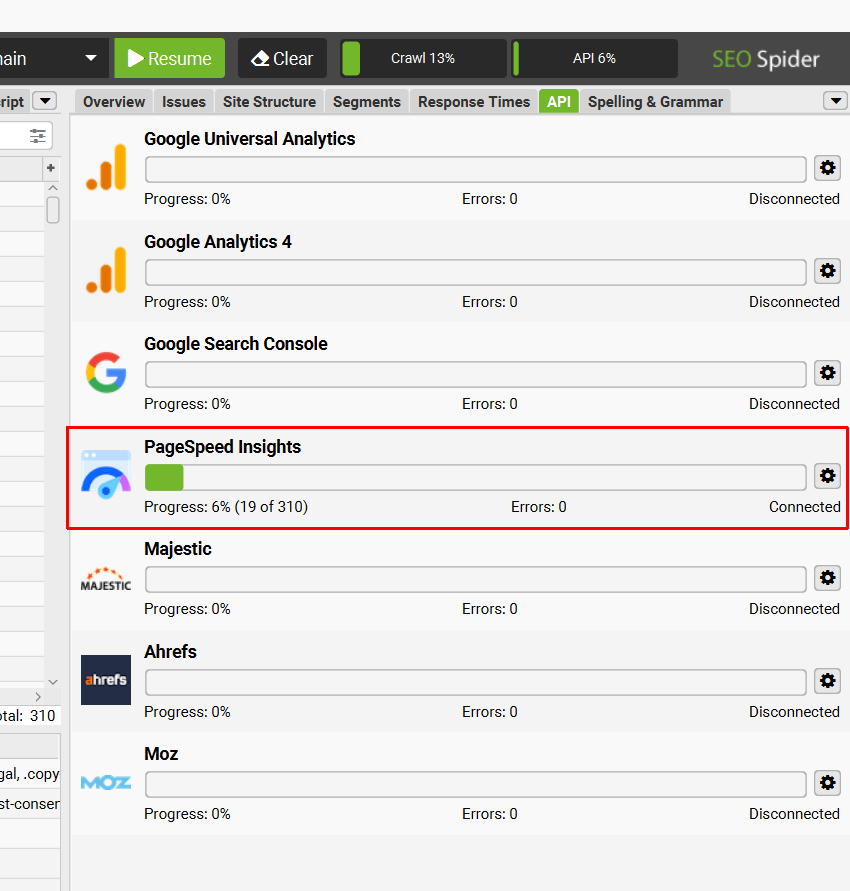Click the 'Google Universal Analytics' heading
This screenshot has width=850, height=891.
249,139
